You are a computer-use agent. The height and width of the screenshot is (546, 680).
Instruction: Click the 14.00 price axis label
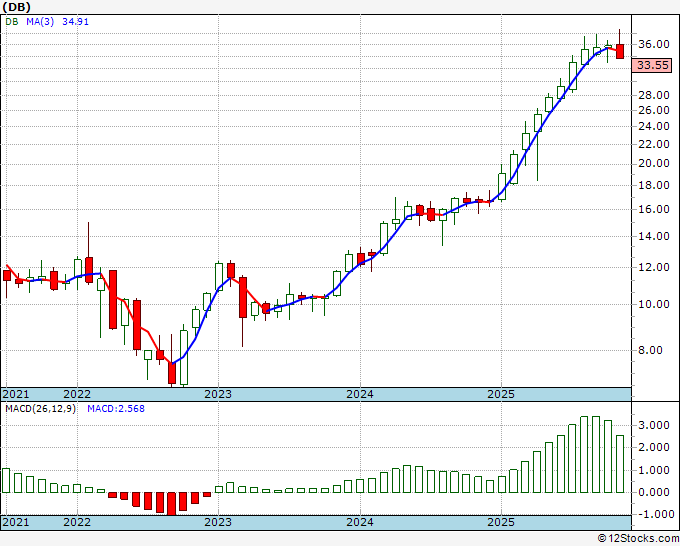pyautogui.click(x=654, y=236)
